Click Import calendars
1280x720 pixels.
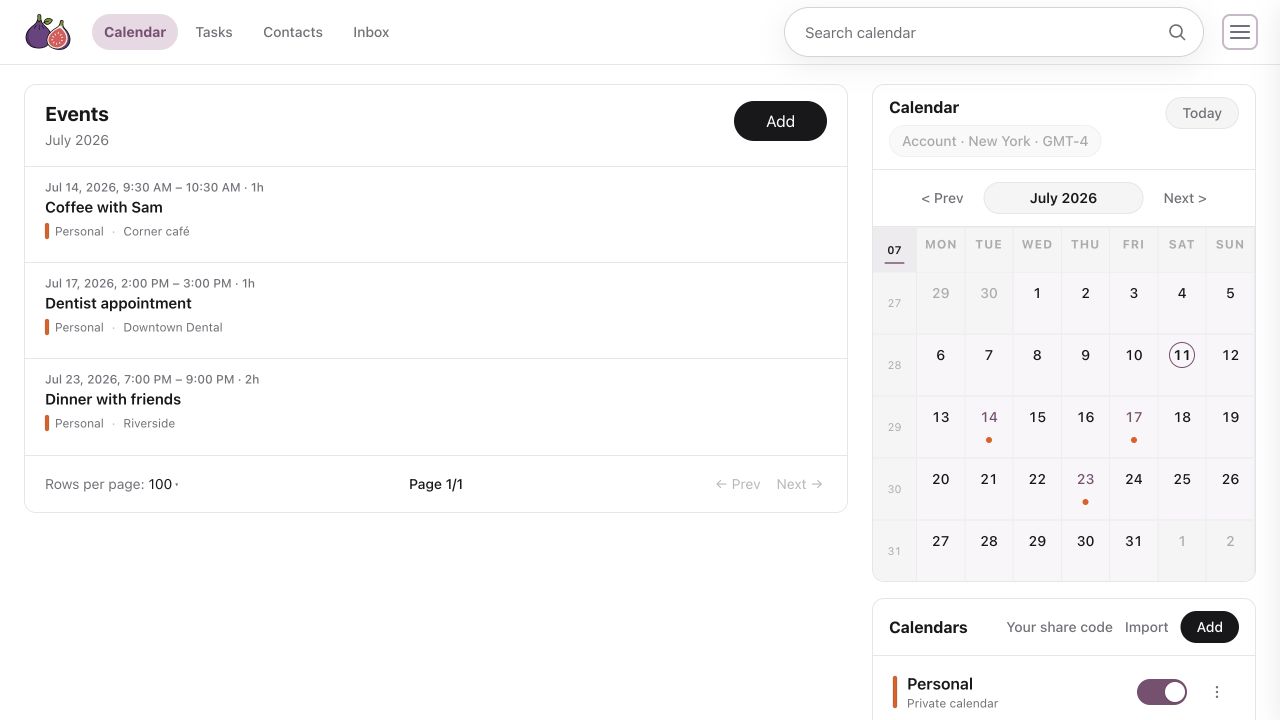(x=1146, y=627)
